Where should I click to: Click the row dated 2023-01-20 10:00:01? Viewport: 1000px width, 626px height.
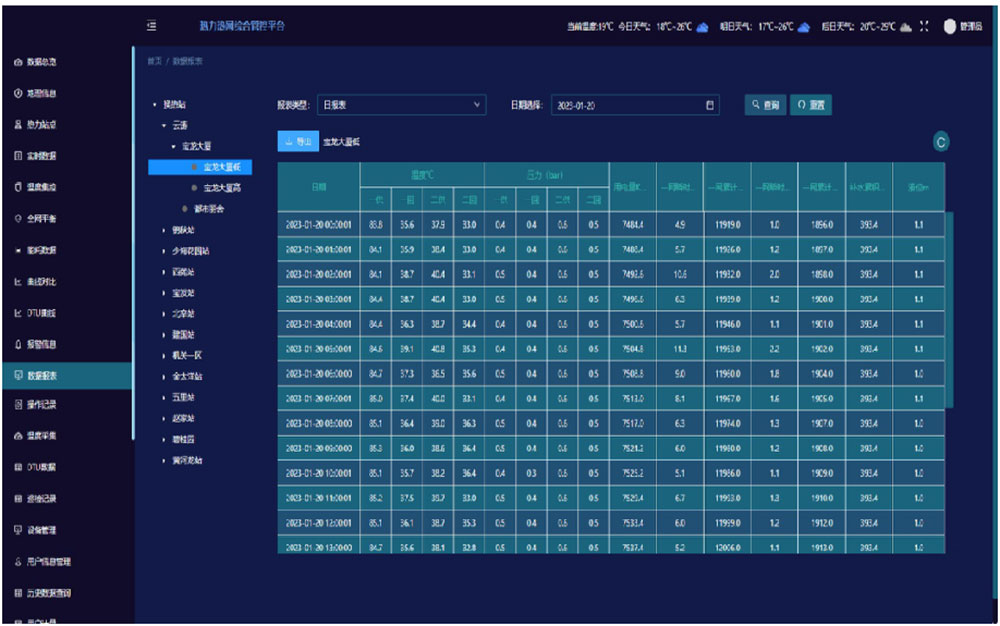(x=611, y=473)
